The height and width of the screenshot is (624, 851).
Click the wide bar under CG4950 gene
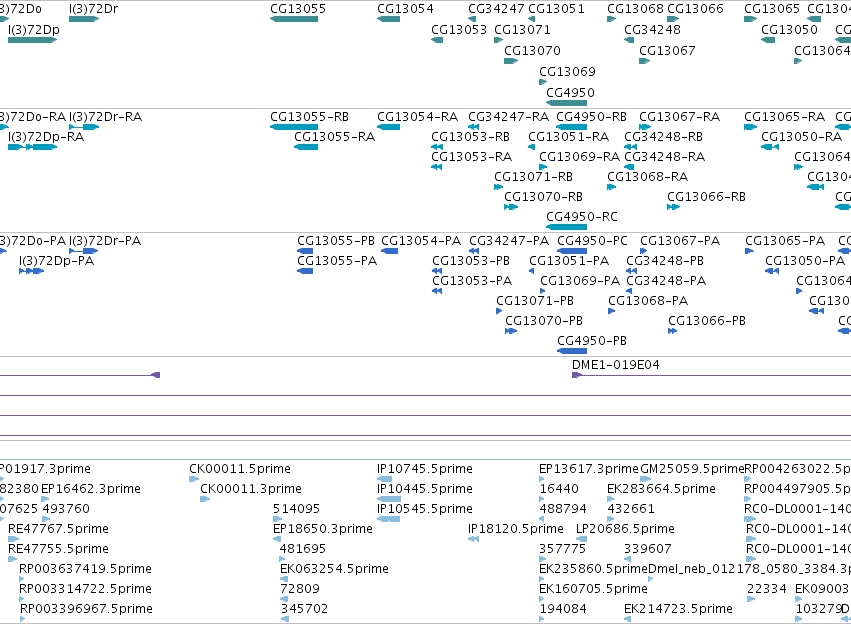click(x=566, y=103)
